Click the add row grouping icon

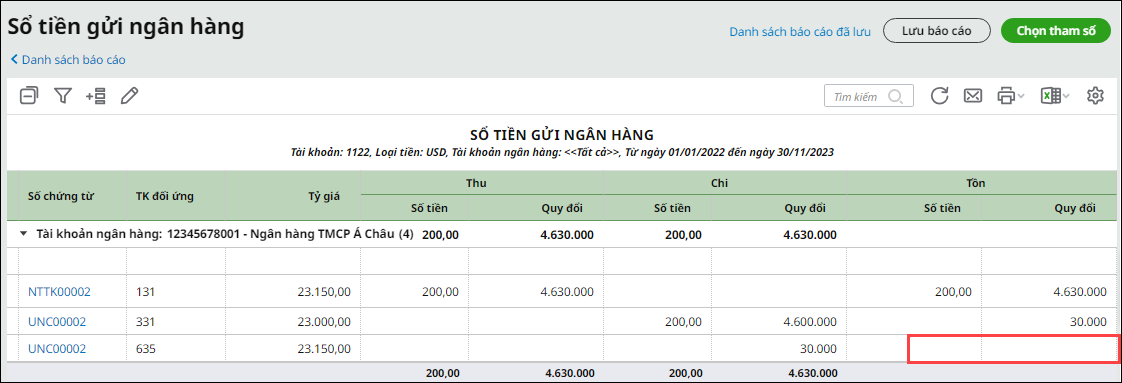pos(96,96)
